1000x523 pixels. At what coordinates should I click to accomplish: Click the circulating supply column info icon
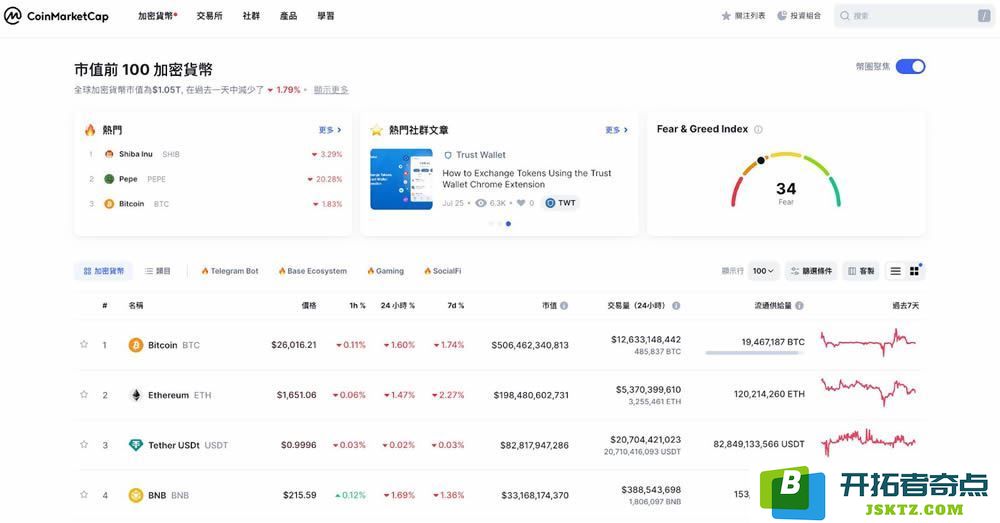pos(799,306)
